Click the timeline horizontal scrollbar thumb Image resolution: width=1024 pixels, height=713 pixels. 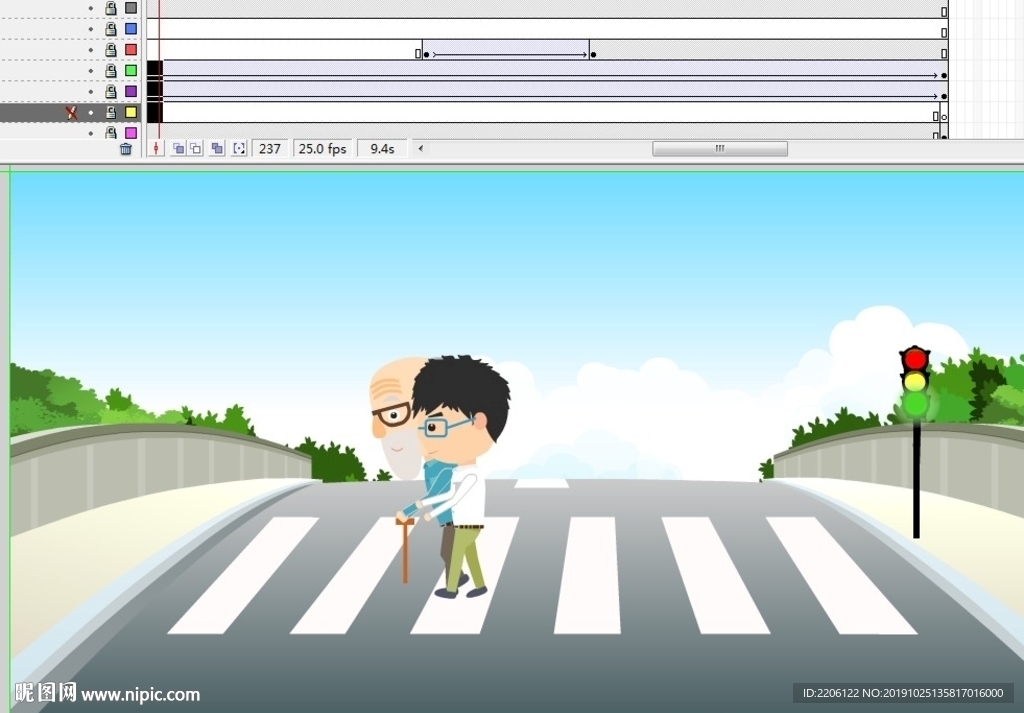720,149
